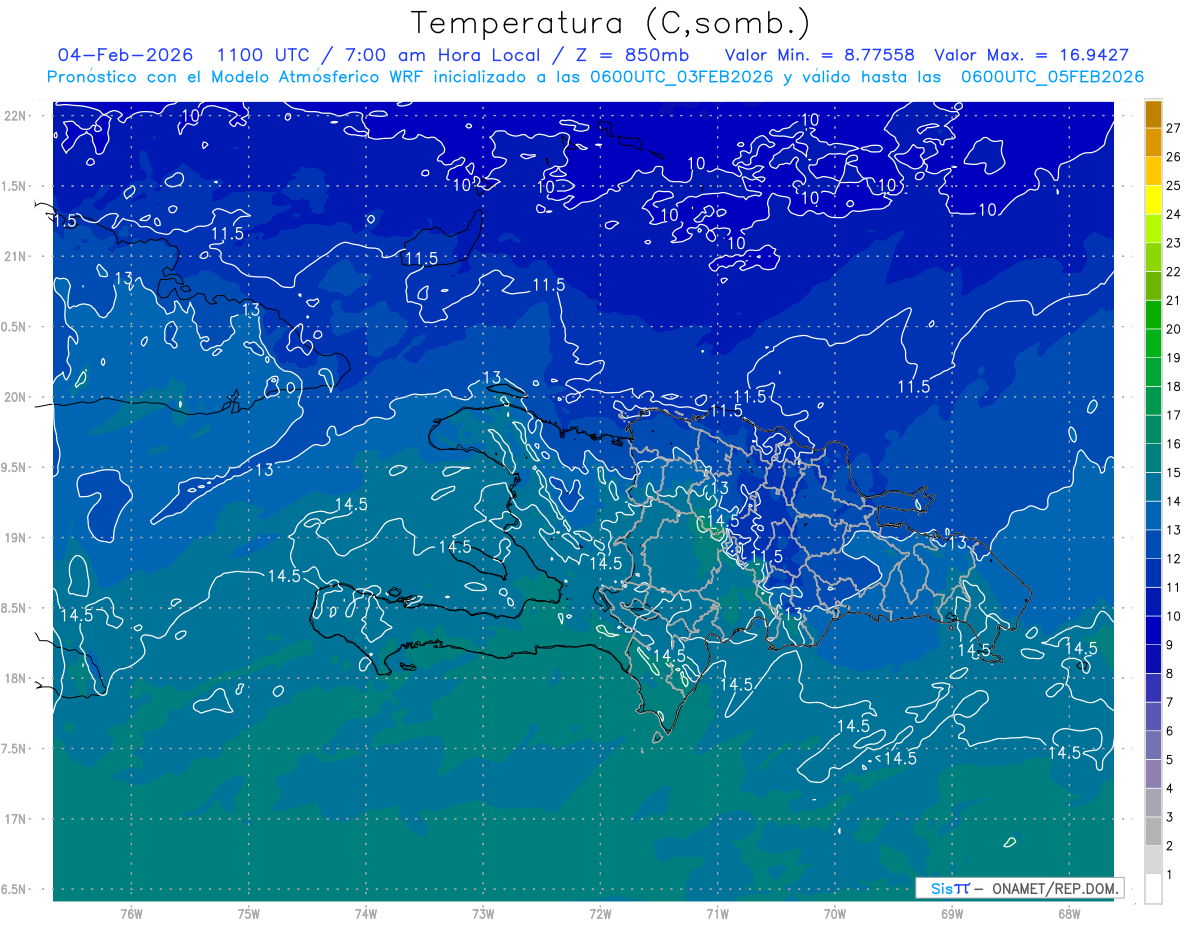Image resolution: width=1200 pixels, height=927 pixels.
Task: Click the colorbar scale label '27'
Action: tap(1174, 128)
